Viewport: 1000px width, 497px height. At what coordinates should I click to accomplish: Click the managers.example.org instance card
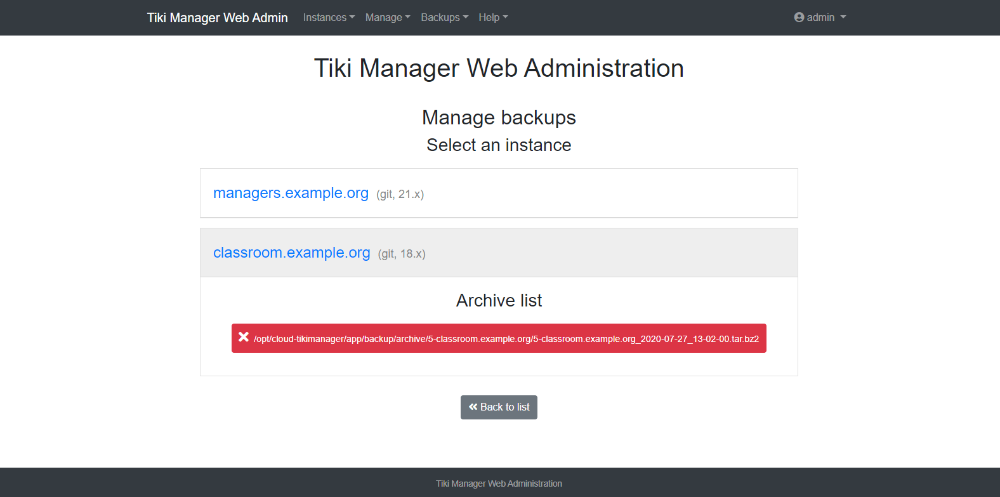coord(499,193)
